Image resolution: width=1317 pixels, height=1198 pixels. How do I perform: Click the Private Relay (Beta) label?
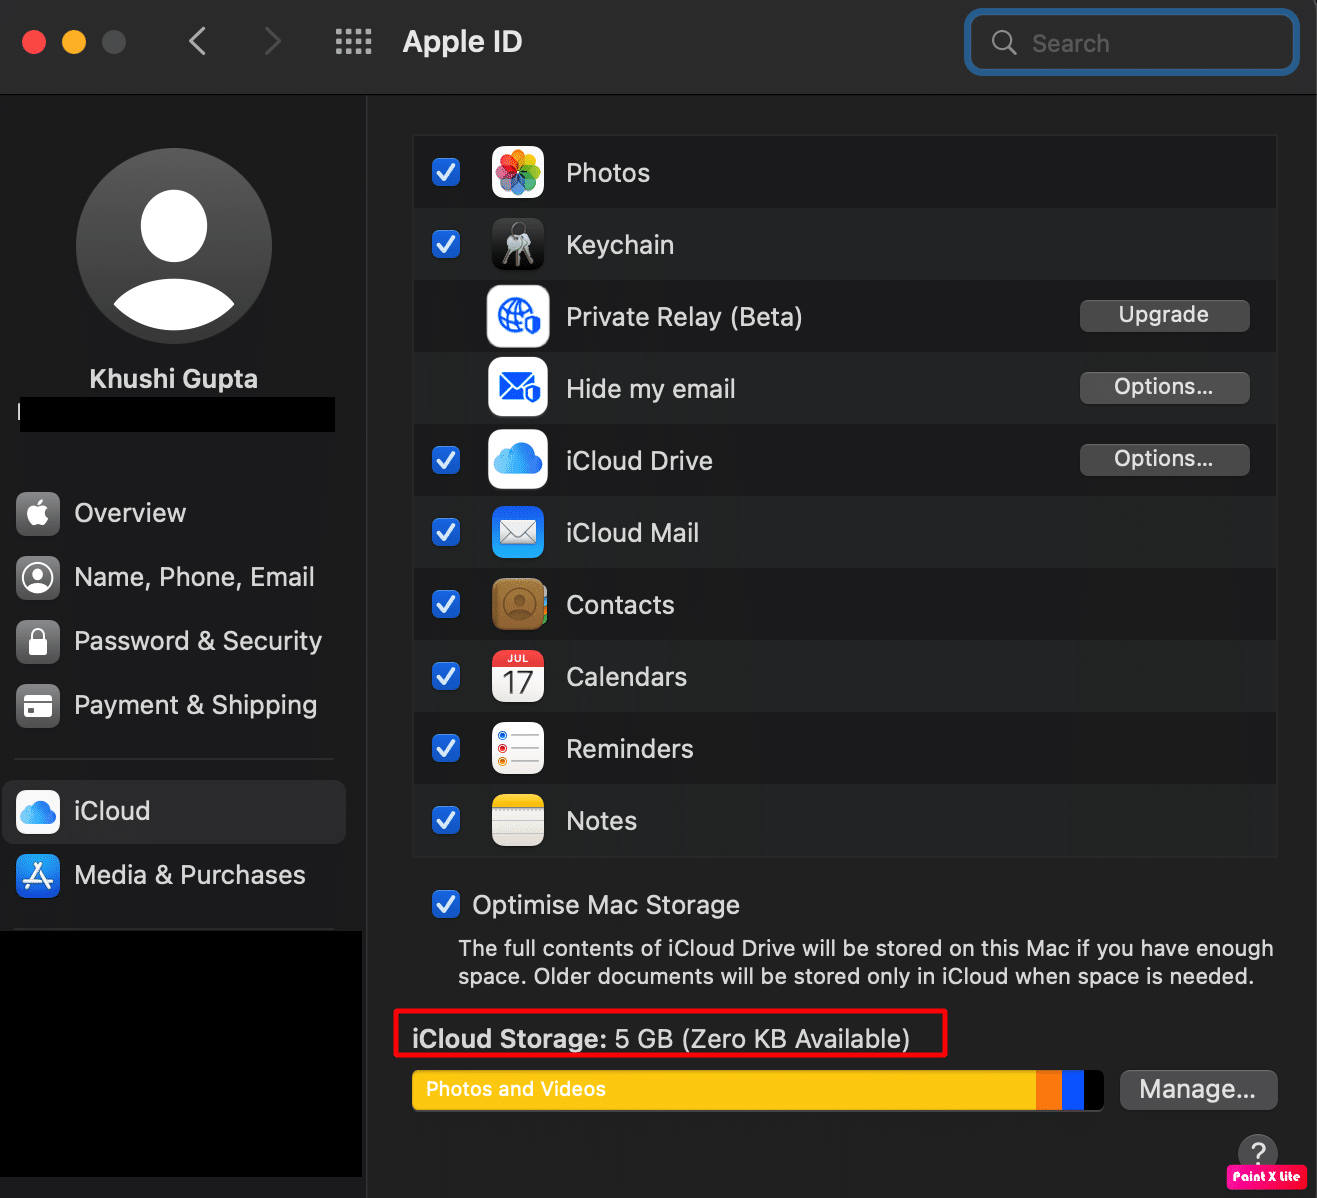point(684,317)
